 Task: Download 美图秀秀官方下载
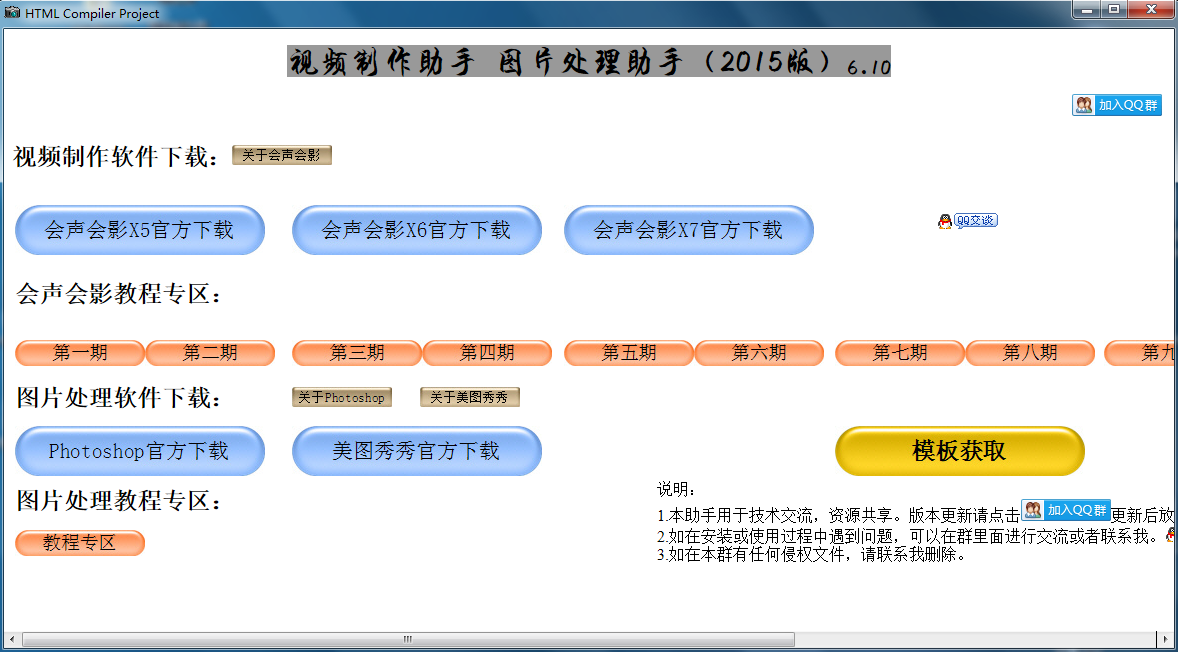[x=417, y=451]
